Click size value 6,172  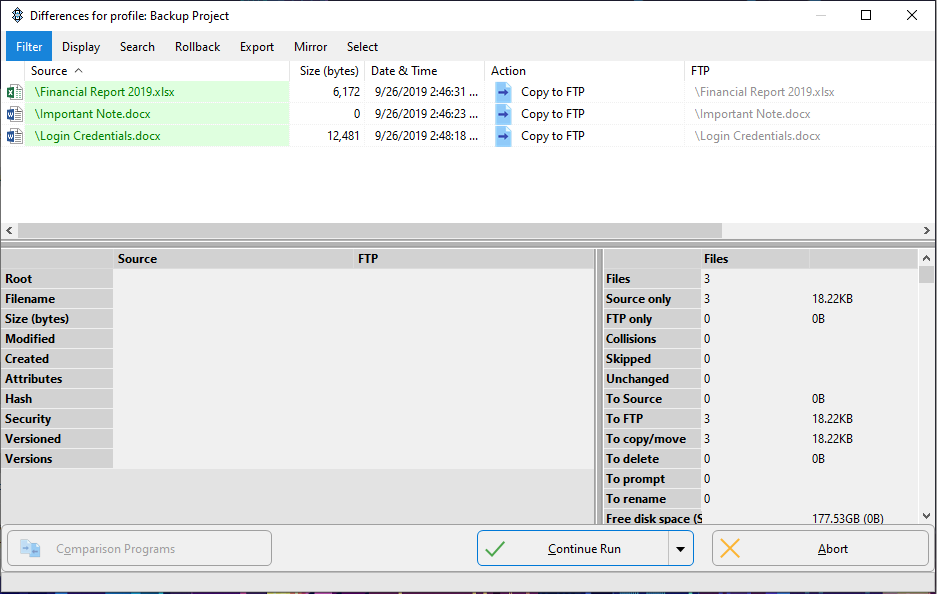point(347,92)
